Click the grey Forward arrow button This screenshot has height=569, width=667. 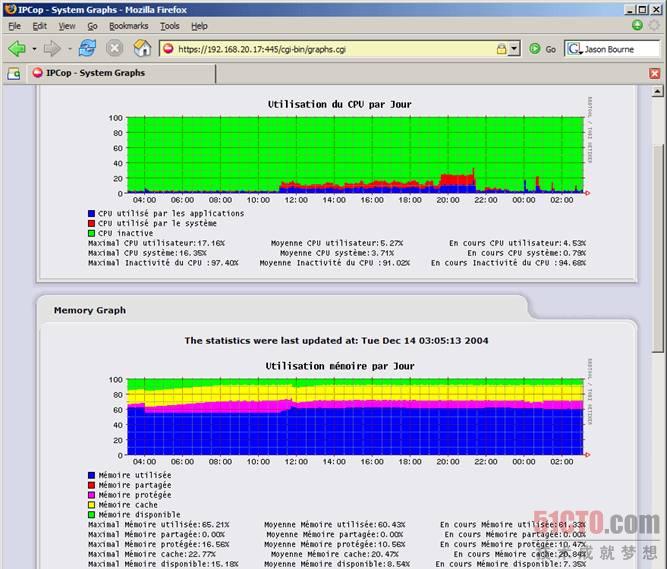(x=52, y=48)
